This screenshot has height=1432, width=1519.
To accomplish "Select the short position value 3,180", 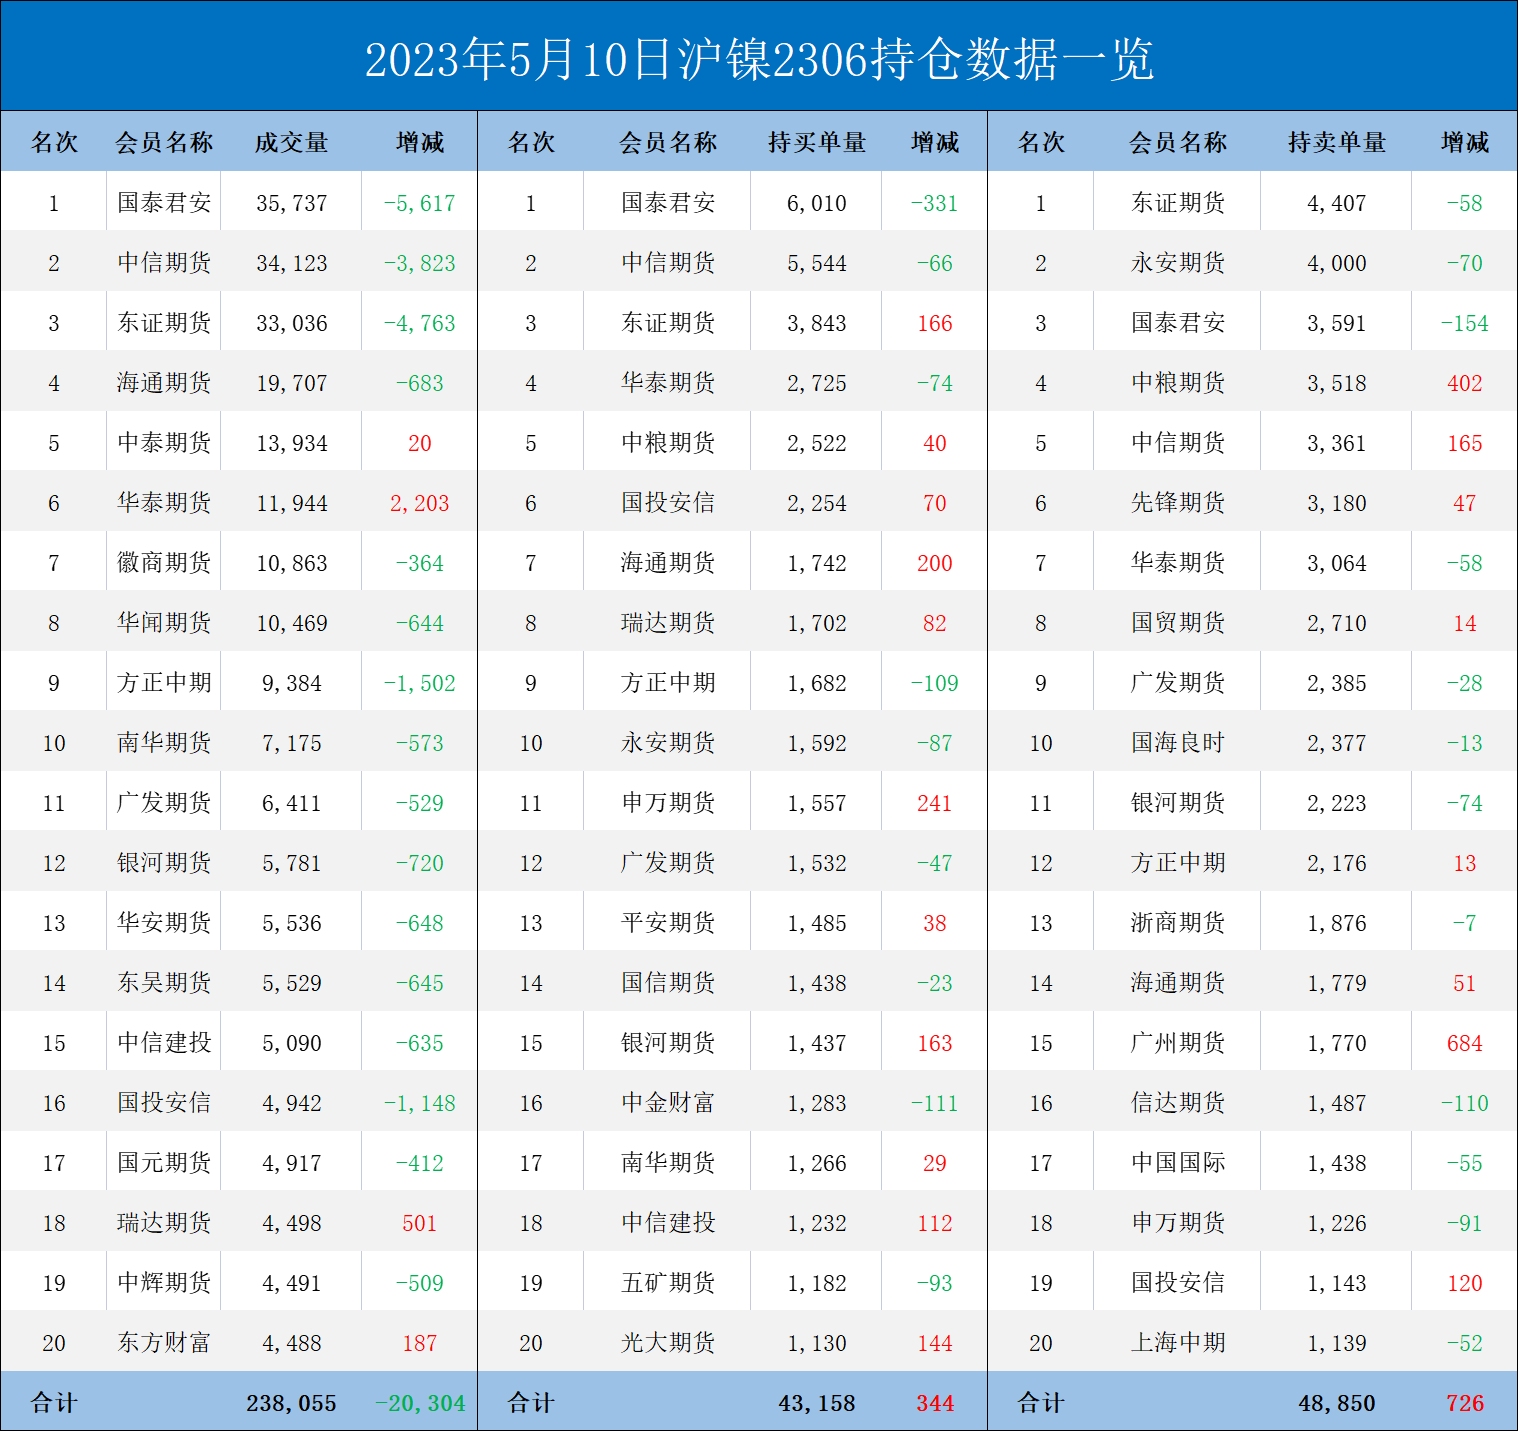I will tap(1336, 503).
